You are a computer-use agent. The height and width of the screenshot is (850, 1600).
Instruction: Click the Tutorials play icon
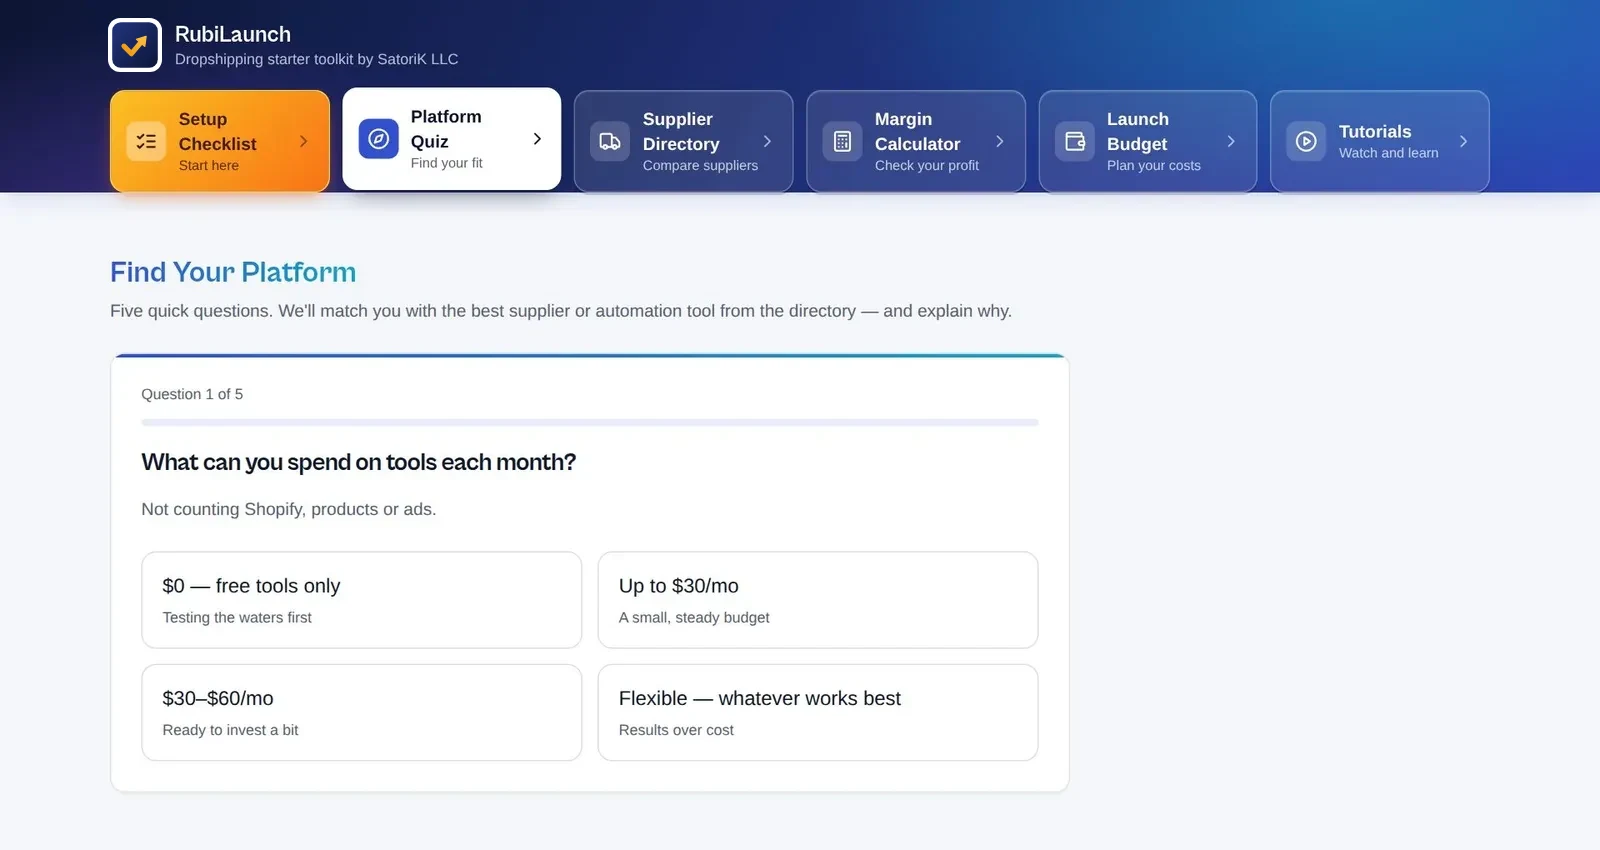[x=1306, y=141]
